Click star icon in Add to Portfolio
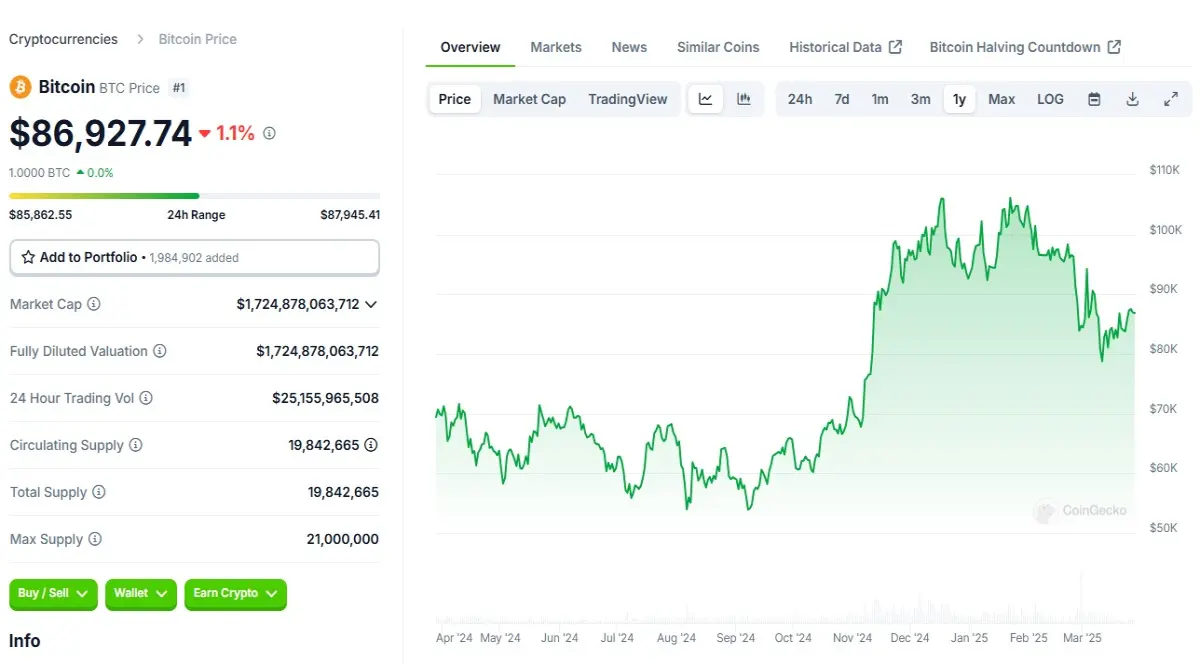The height and width of the screenshot is (664, 1200). (x=28, y=257)
